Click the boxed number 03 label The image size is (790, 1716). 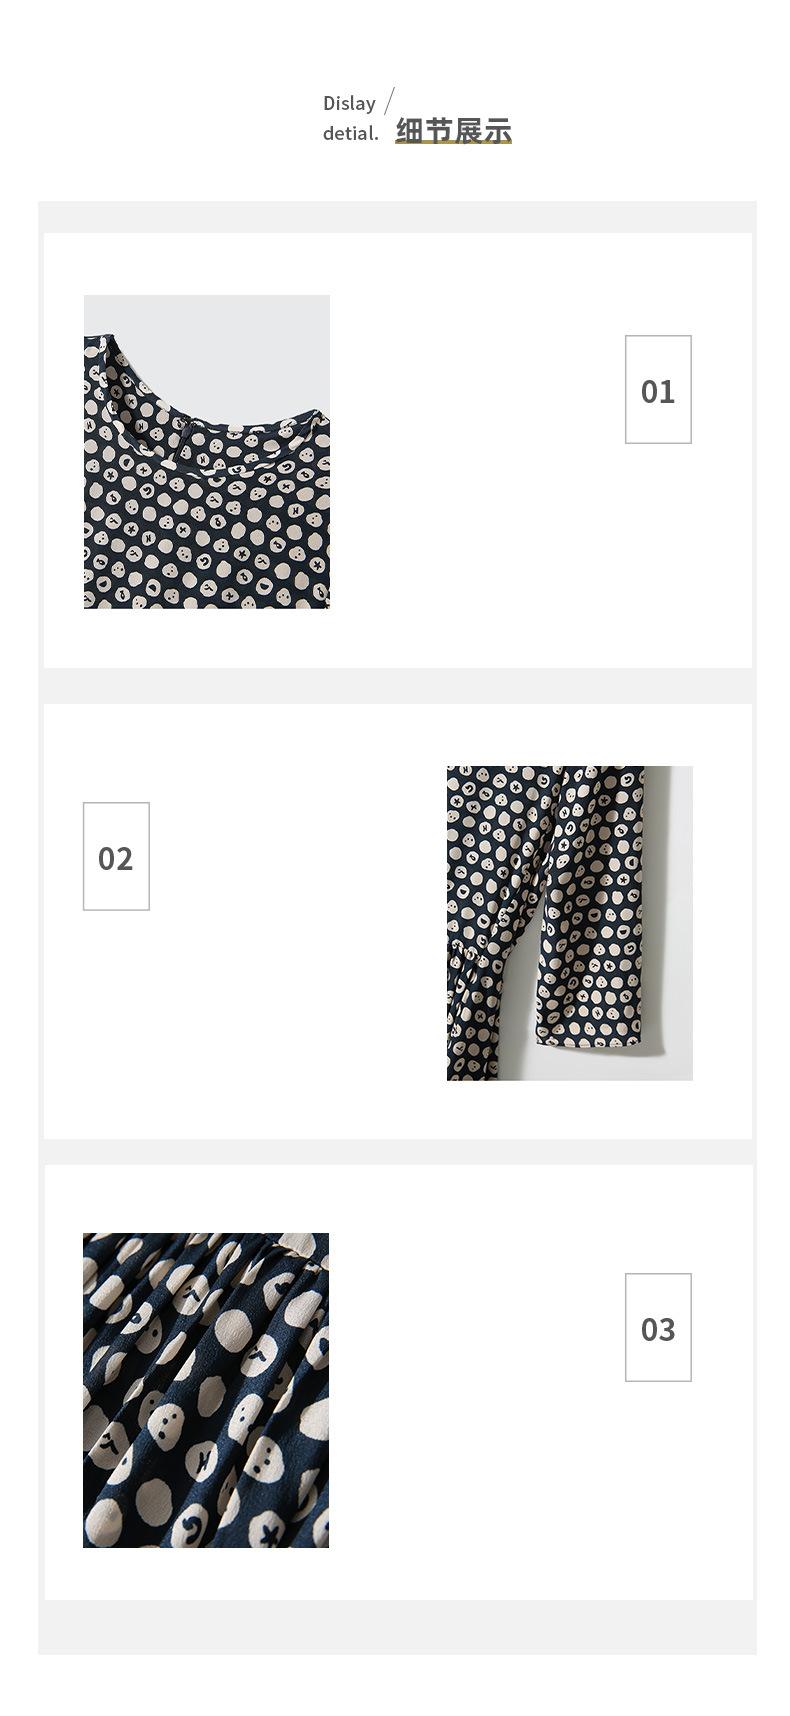pyautogui.click(x=658, y=1328)
